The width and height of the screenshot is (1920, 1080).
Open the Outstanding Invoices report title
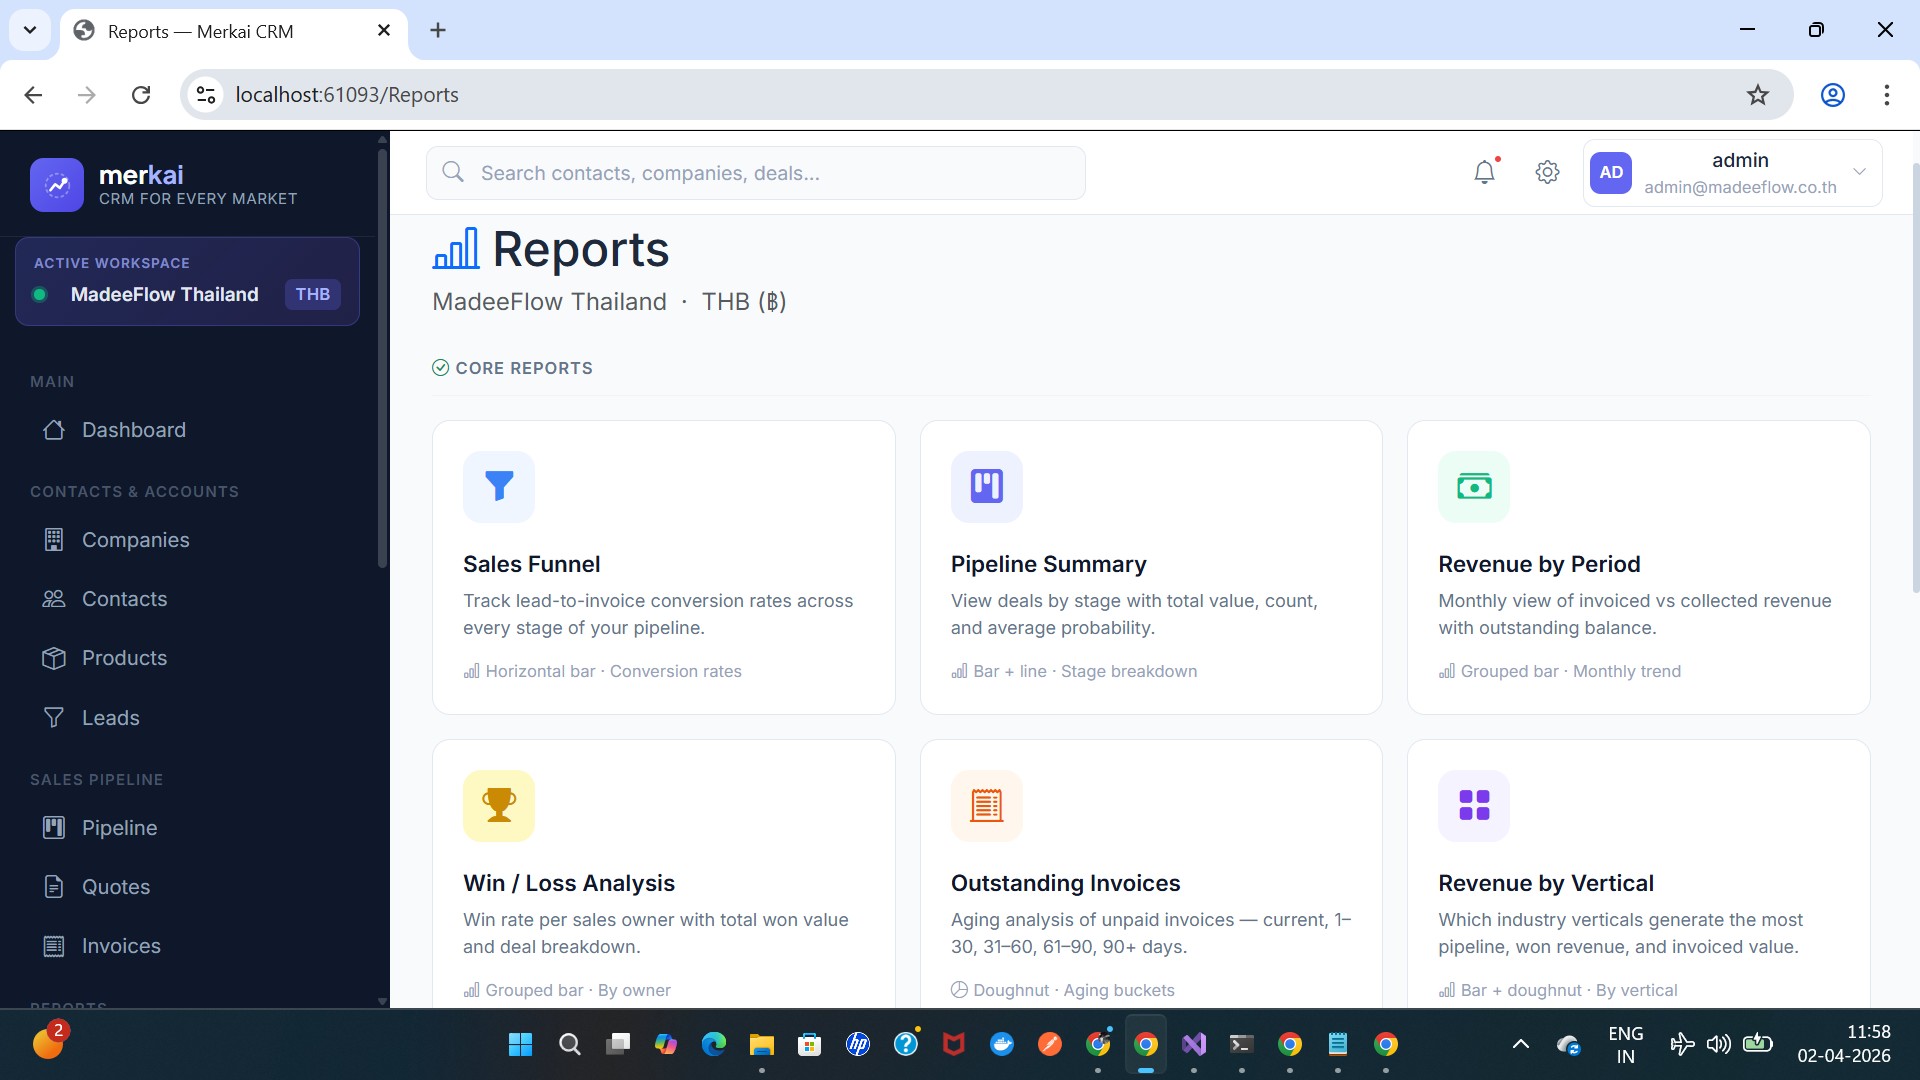1065,883
